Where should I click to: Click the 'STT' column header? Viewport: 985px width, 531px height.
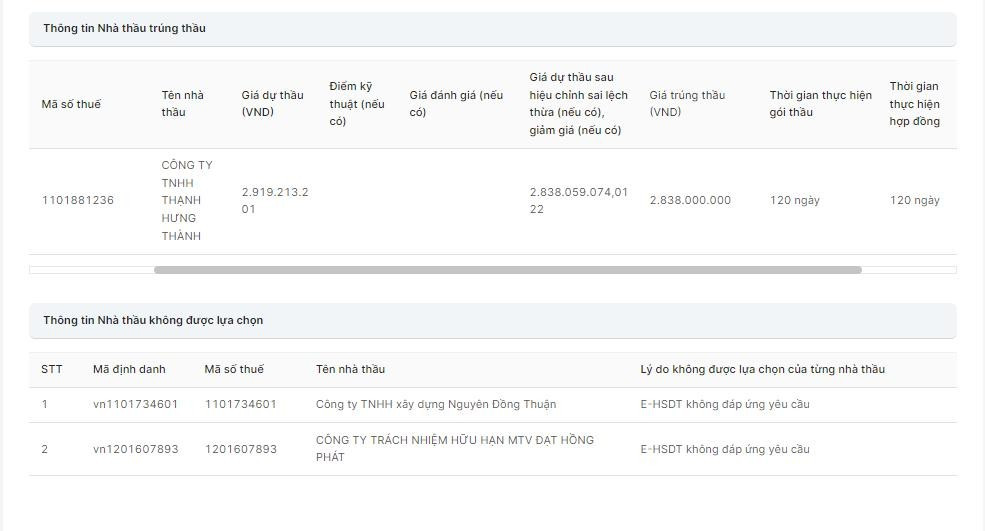click(x=52, y=369)
